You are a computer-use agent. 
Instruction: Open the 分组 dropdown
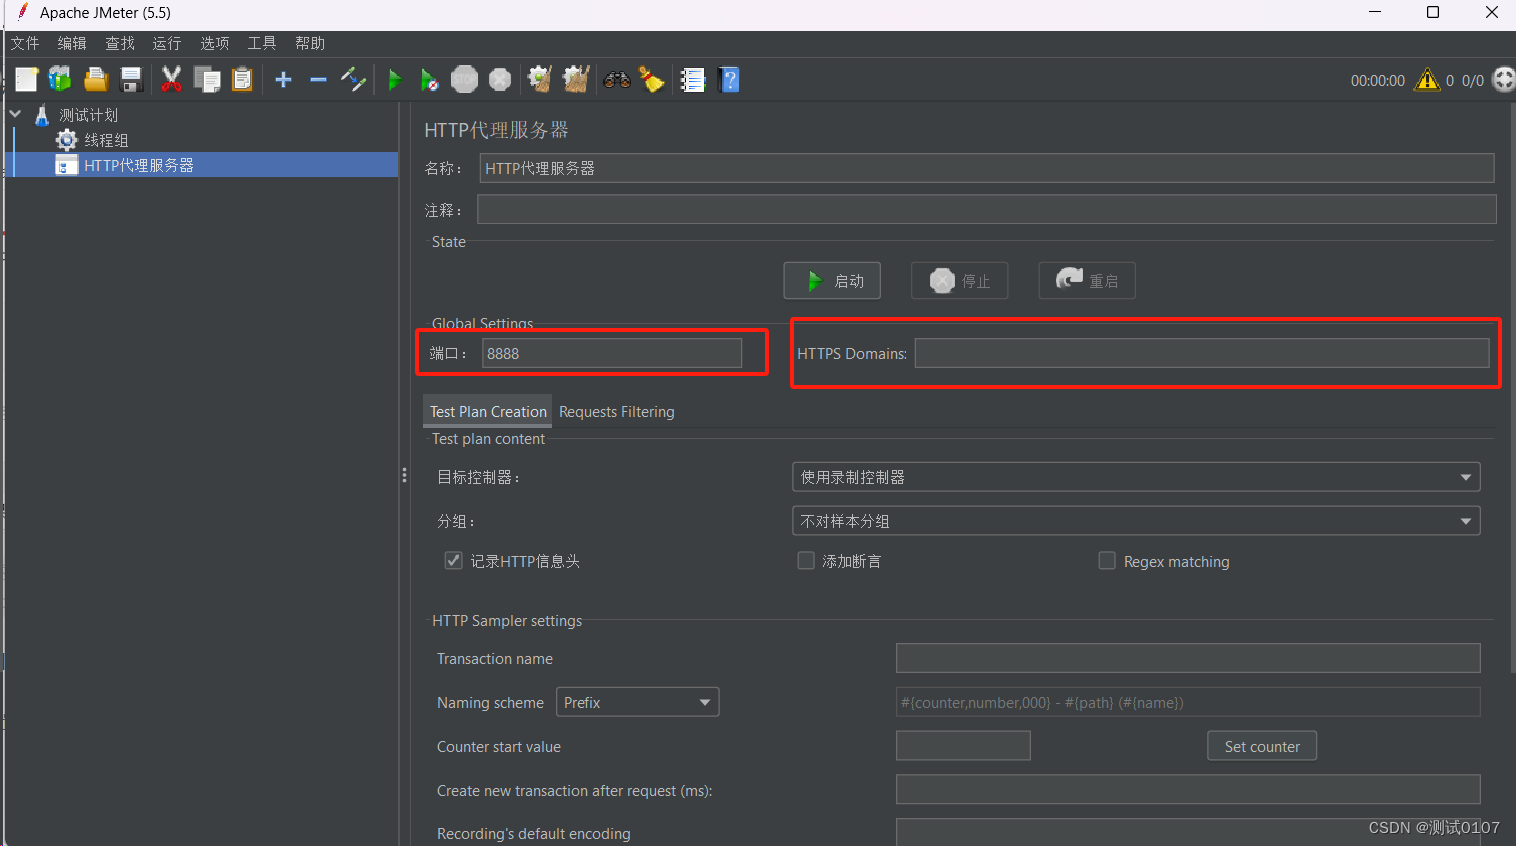click(1136, 521)
